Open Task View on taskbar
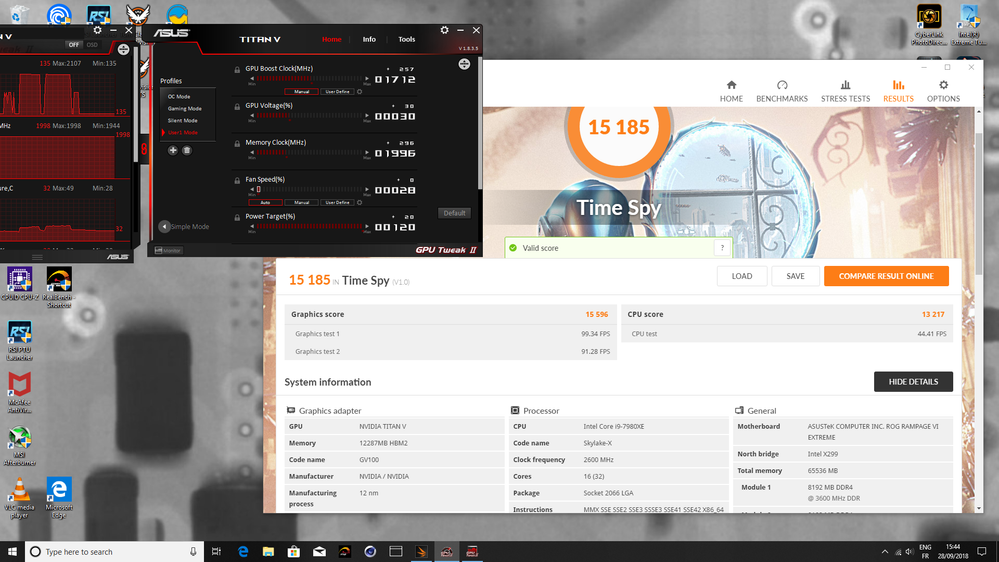 pos(216,552)
